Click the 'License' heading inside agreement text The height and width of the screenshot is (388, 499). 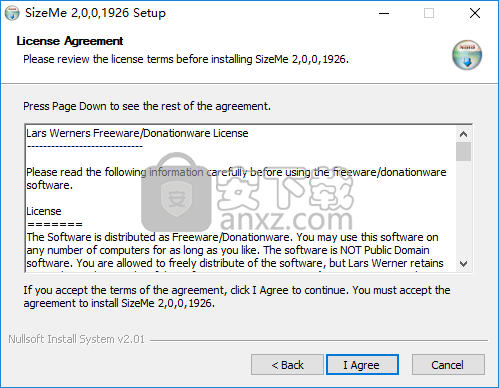click(x=44, y=211)
